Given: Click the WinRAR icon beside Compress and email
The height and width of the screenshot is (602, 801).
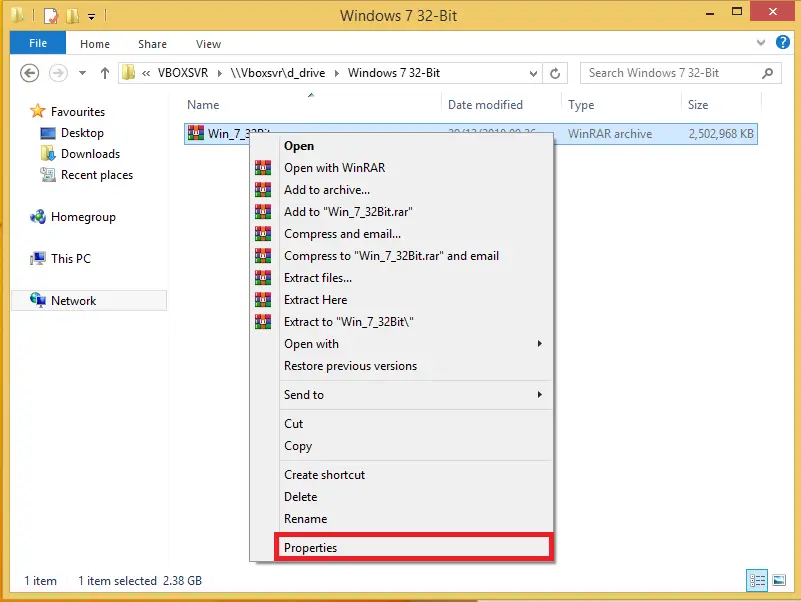Looking at the screenshot, I should pyautogui.click(x=263, y=234).
